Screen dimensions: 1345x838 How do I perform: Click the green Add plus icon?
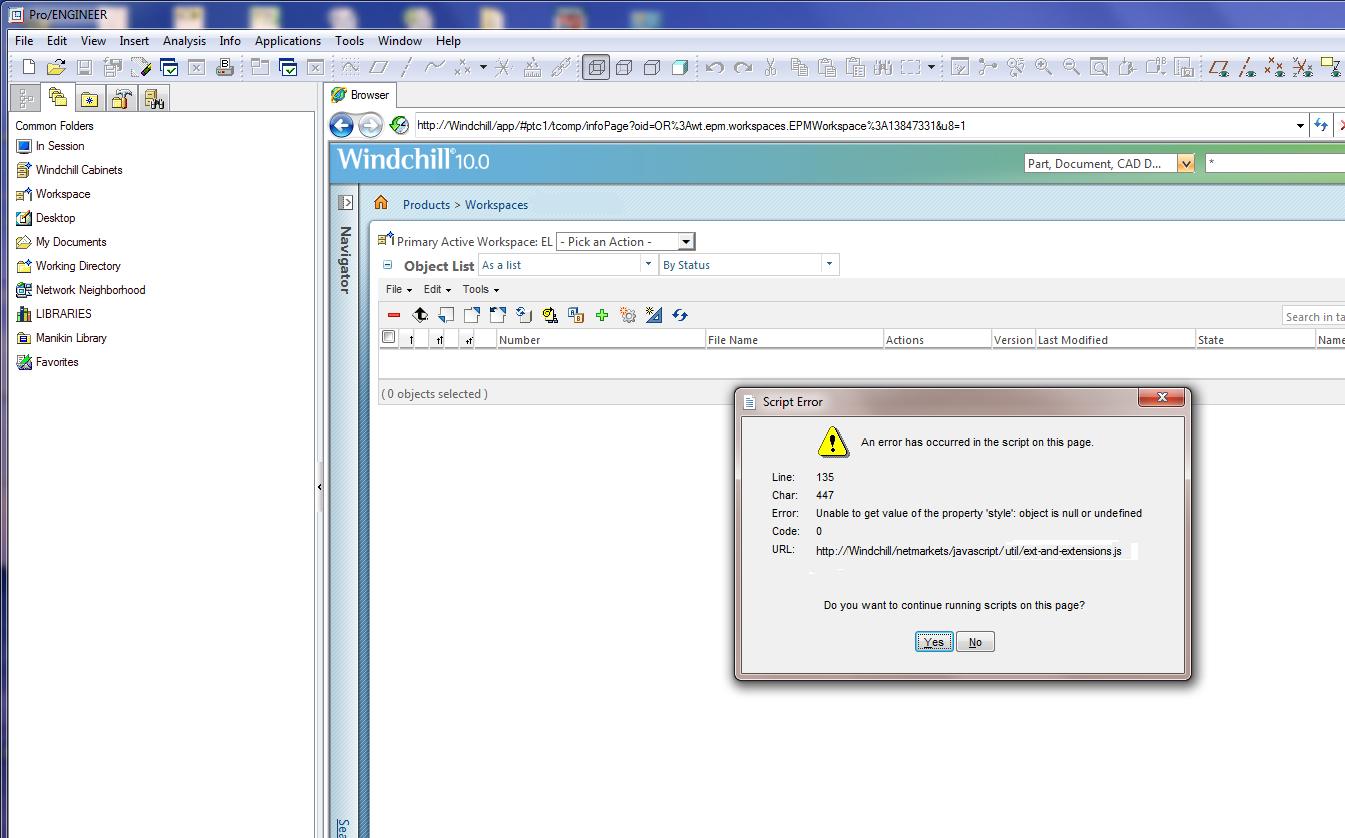pos(602,315)
